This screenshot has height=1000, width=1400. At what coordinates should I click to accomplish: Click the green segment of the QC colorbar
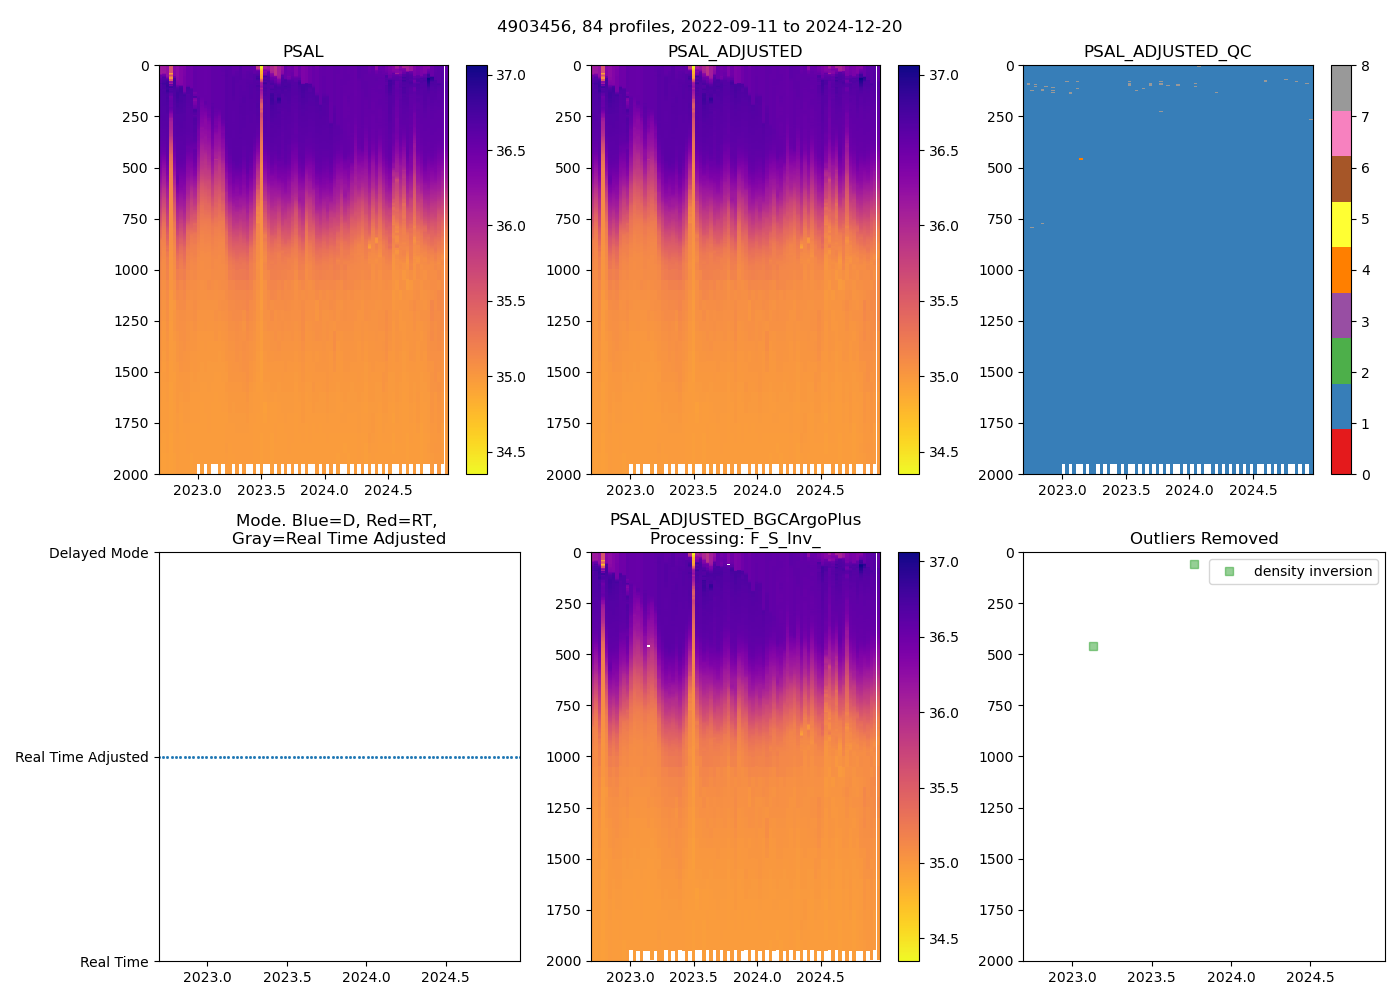coord(1341,360)
